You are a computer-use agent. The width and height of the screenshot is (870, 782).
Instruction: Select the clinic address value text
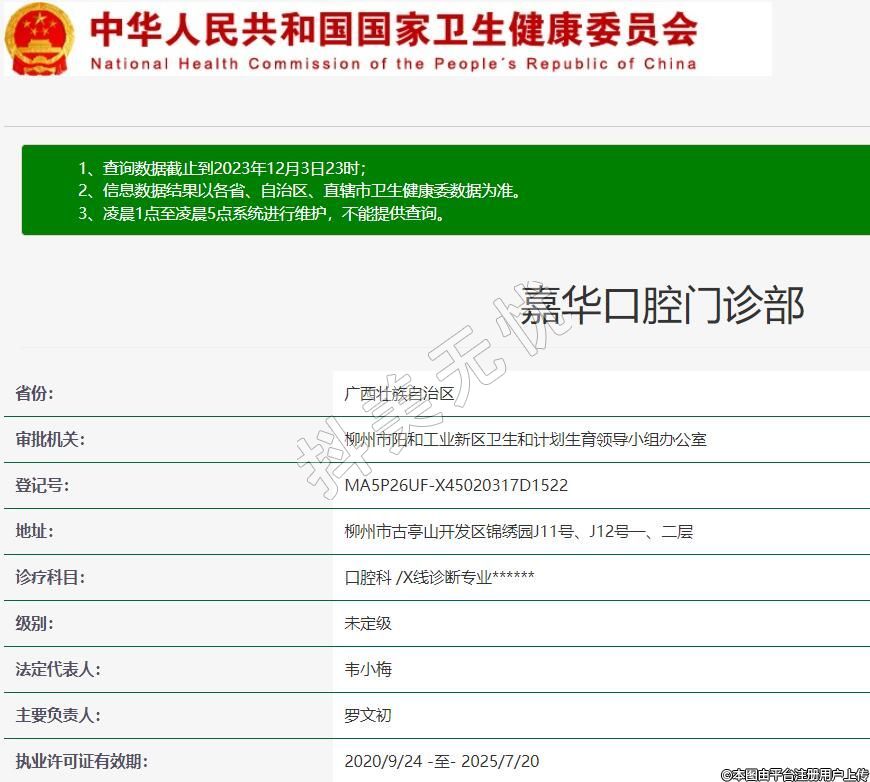[x=518, y=532]
